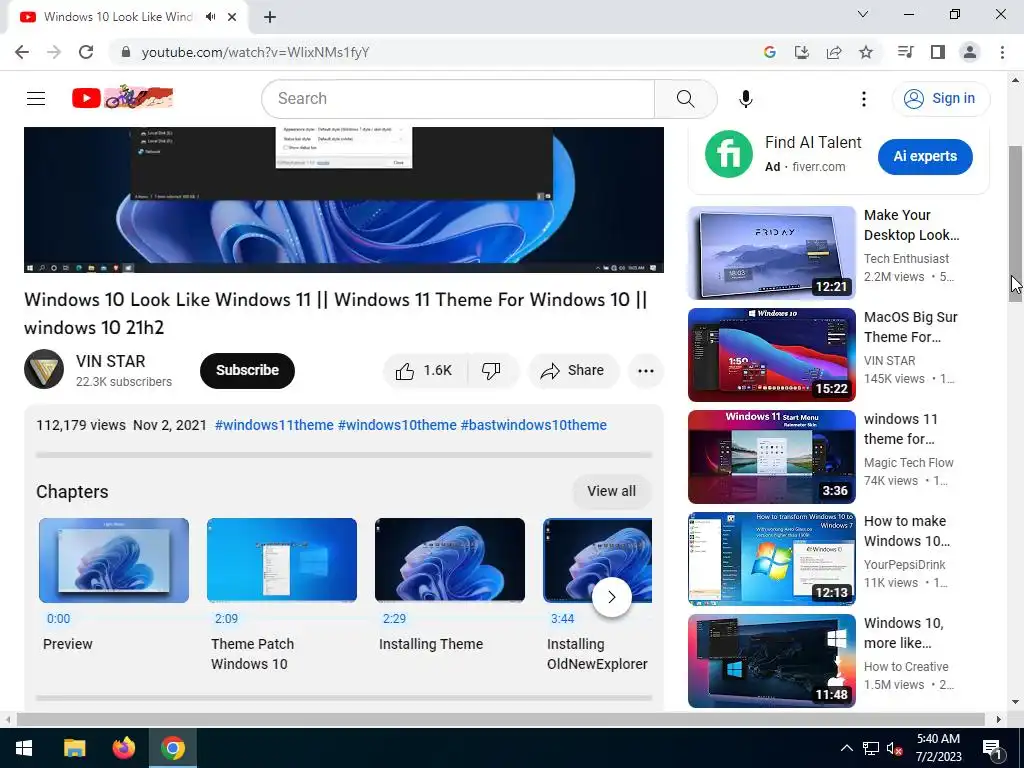The height and width of the screenshot is (768, 1024).
Task: Go to YouTube home via logo
Action: [122, 98]
